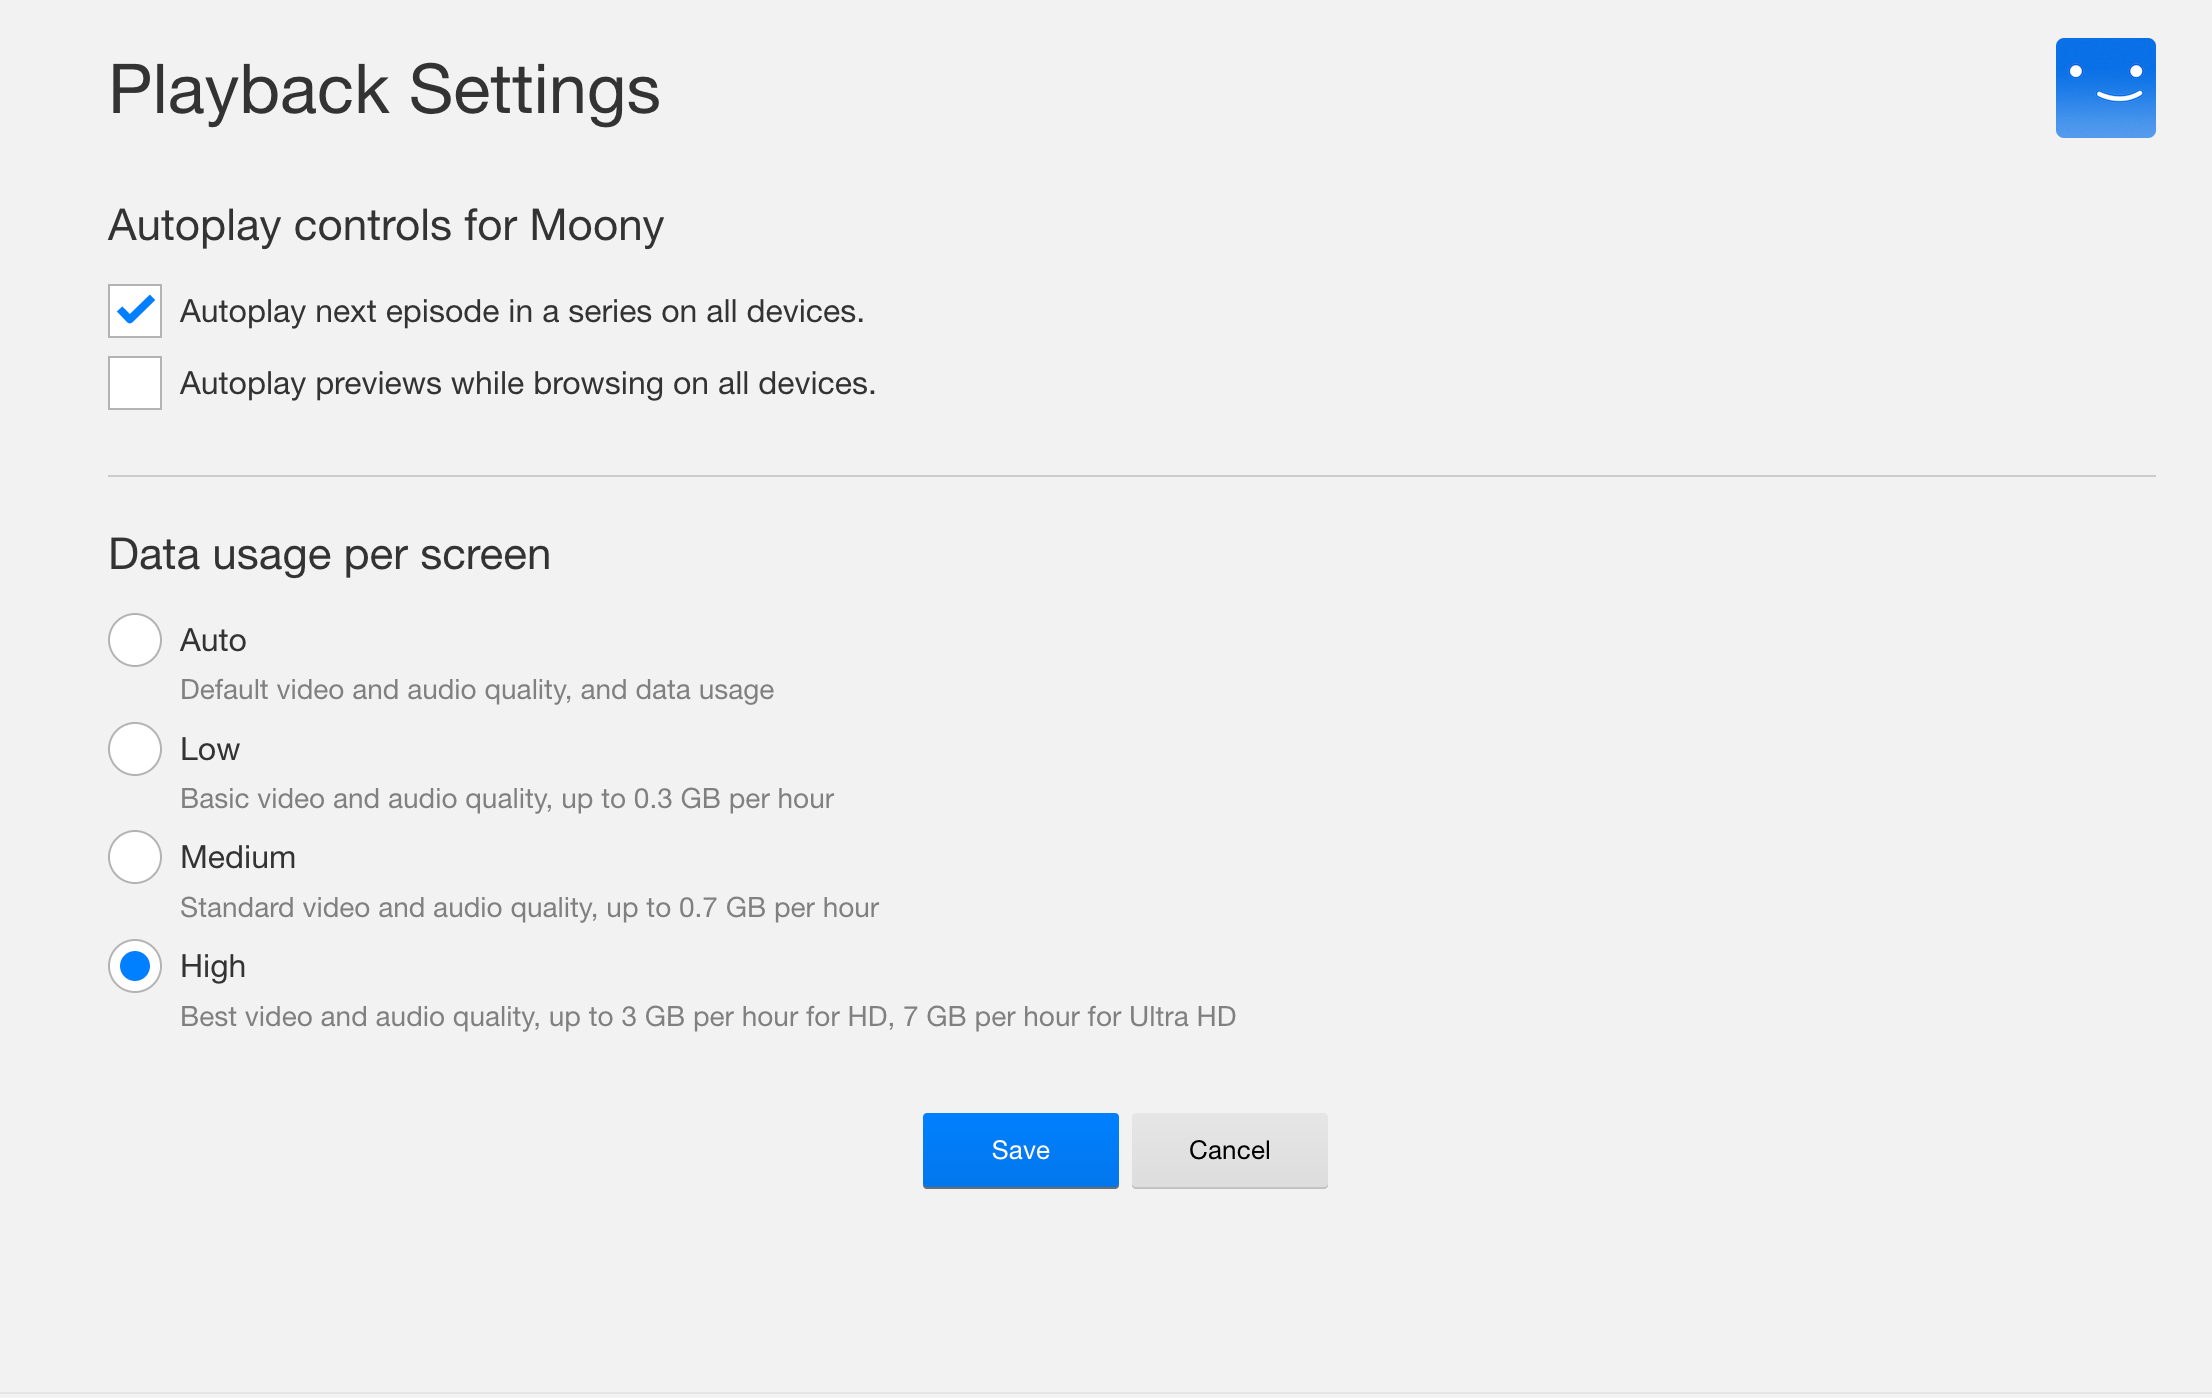Click the 'Data usage per screen' heading
This screenshot has height=1398, width=2212.
329,554
